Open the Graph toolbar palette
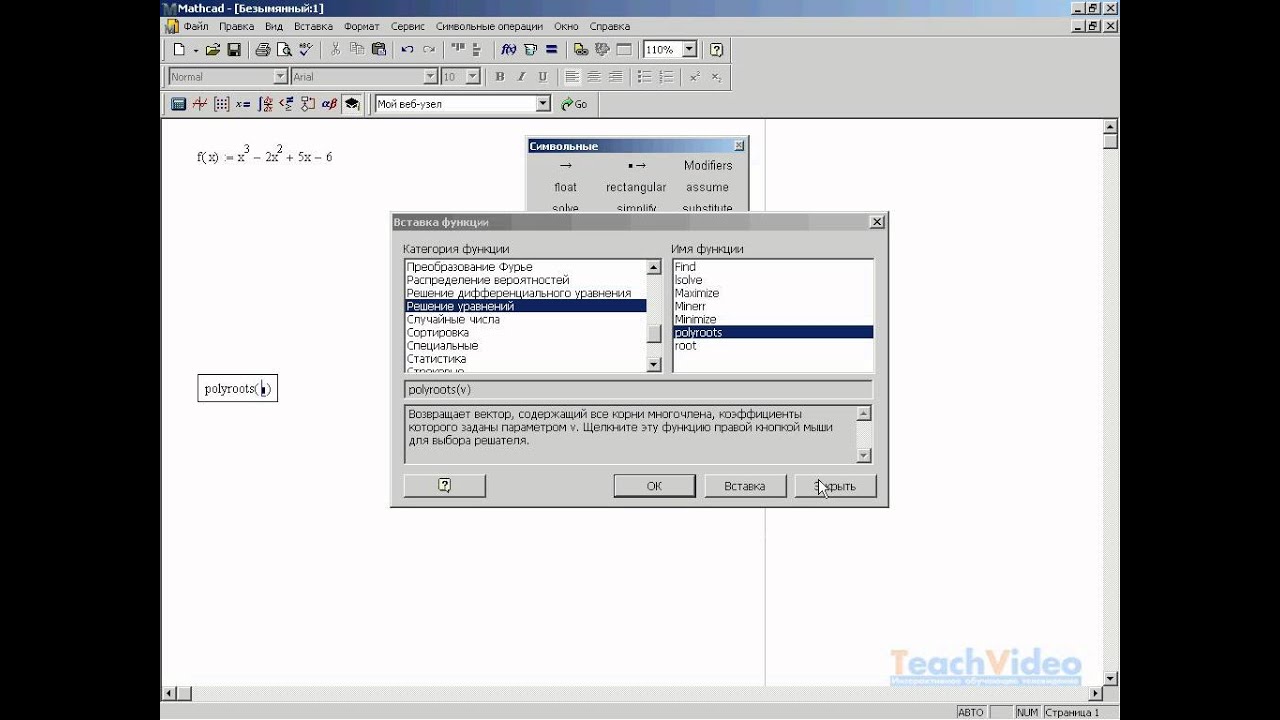Image resolution: width=1280 pixels, height=720 pixels. point(200,103)
